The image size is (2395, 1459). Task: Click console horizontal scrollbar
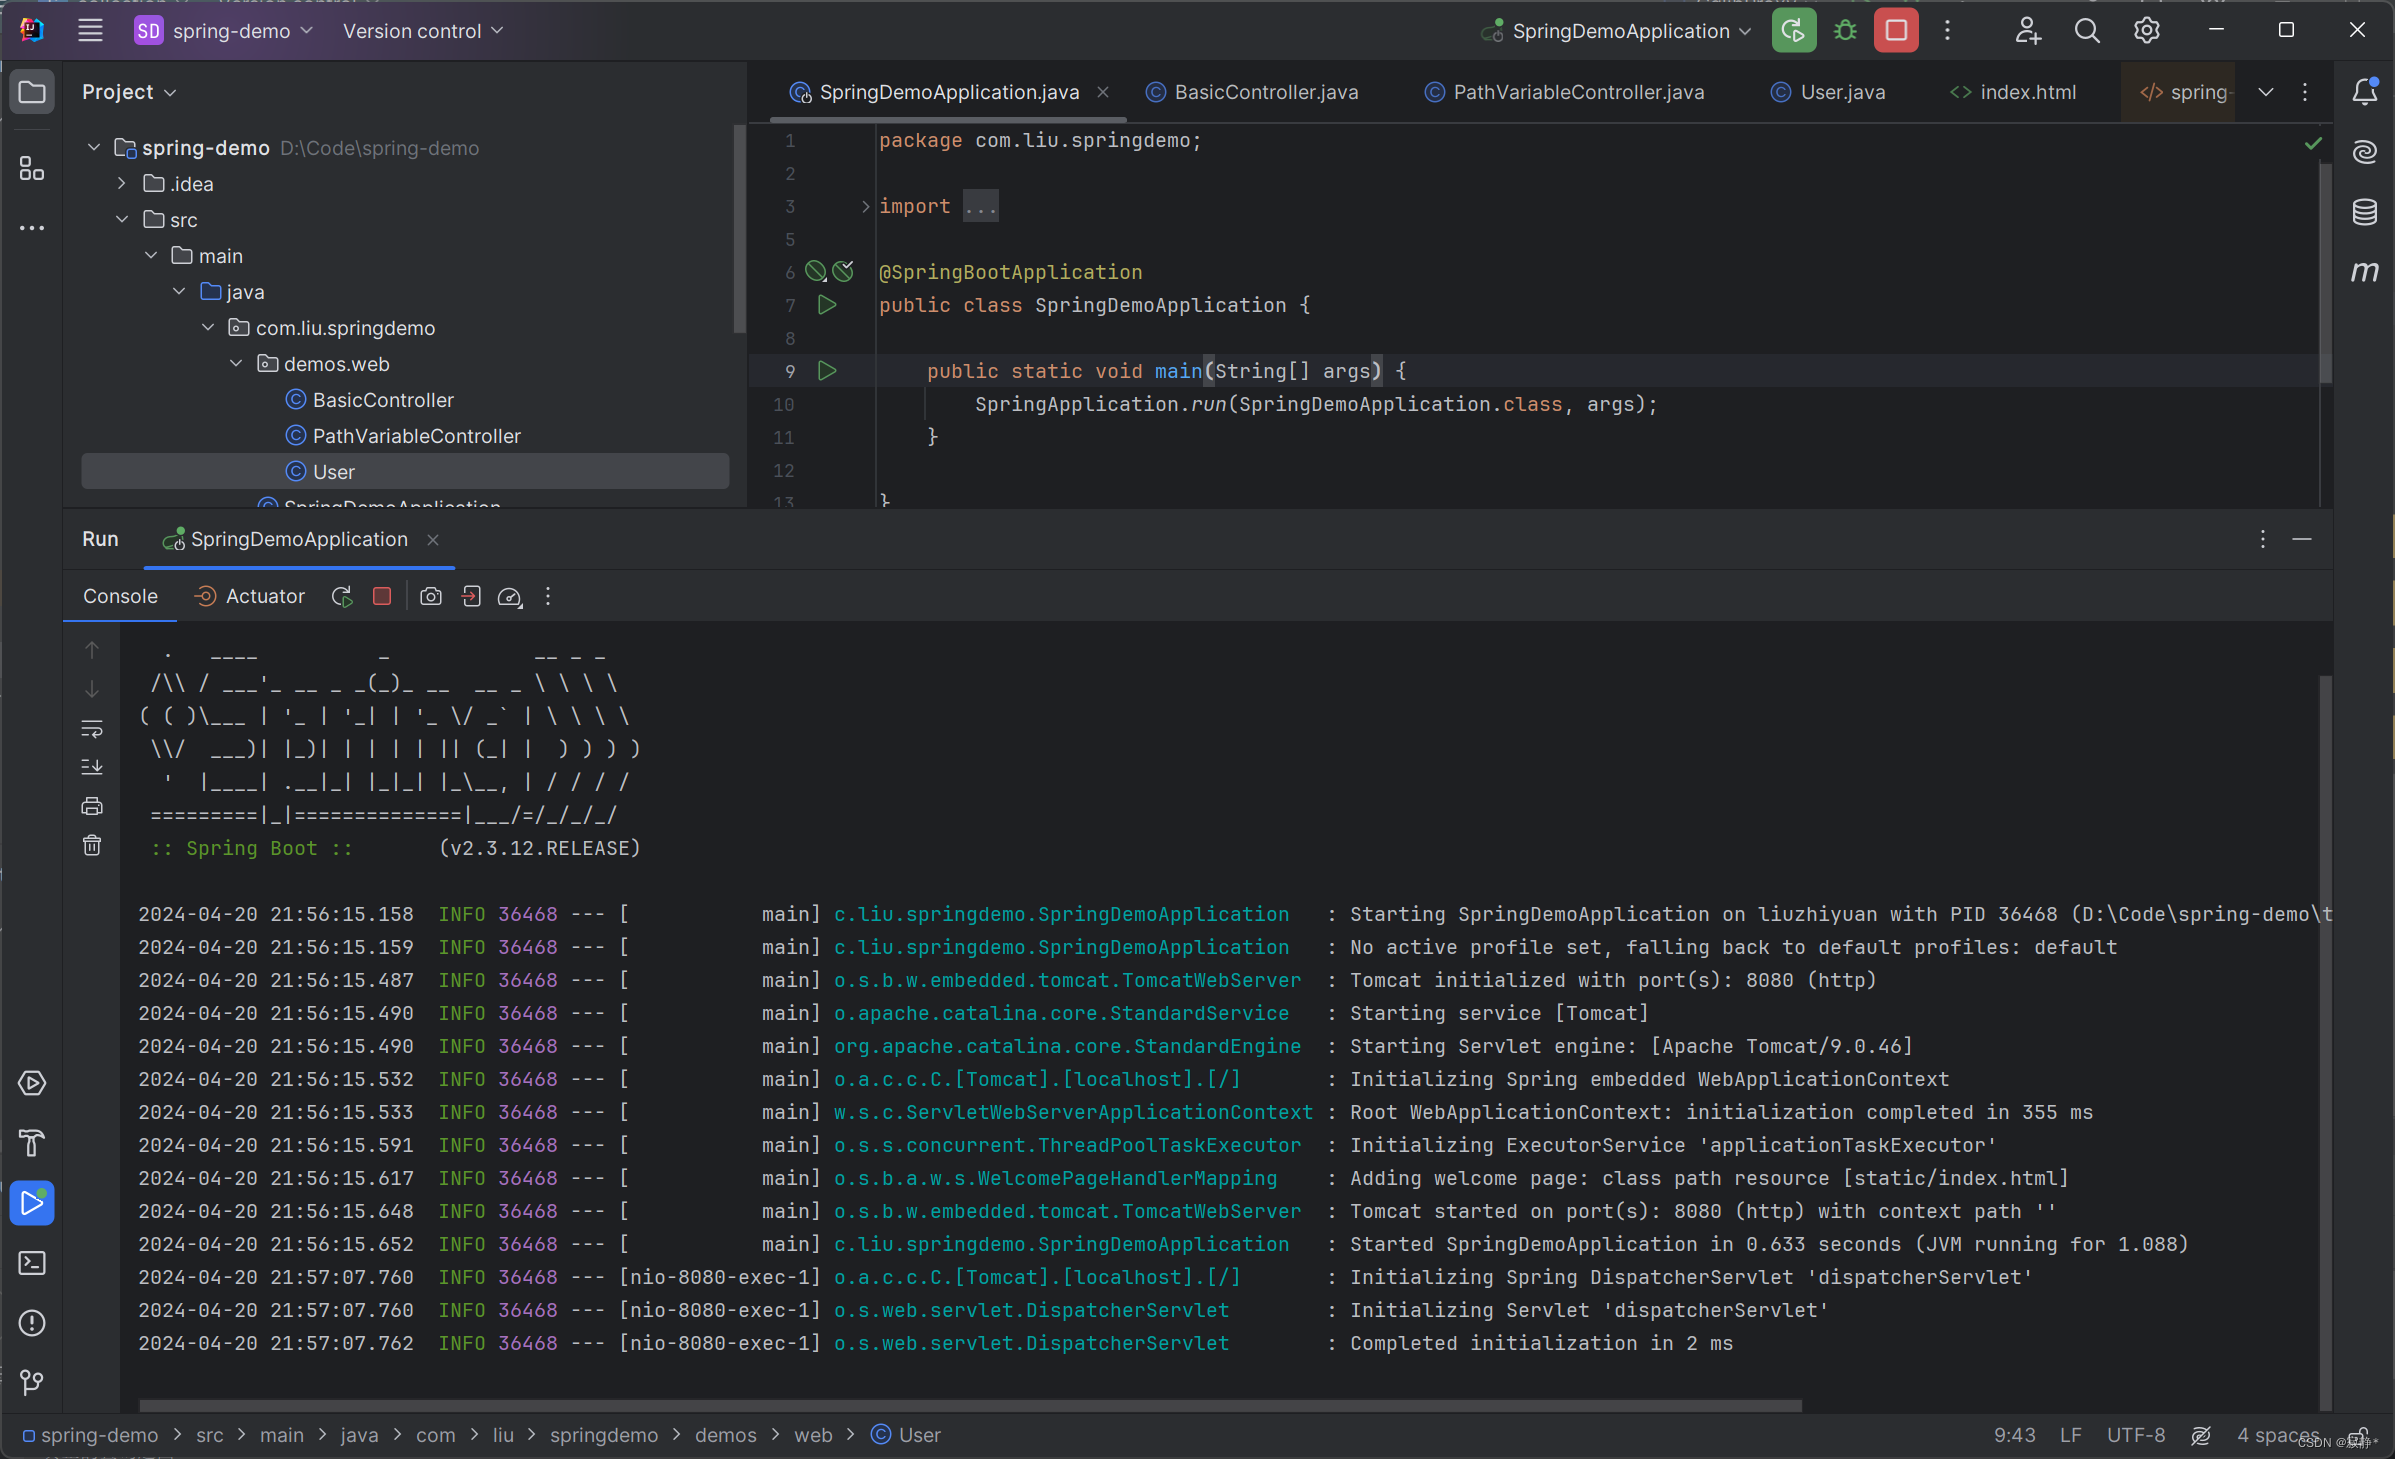[970, 1405]
